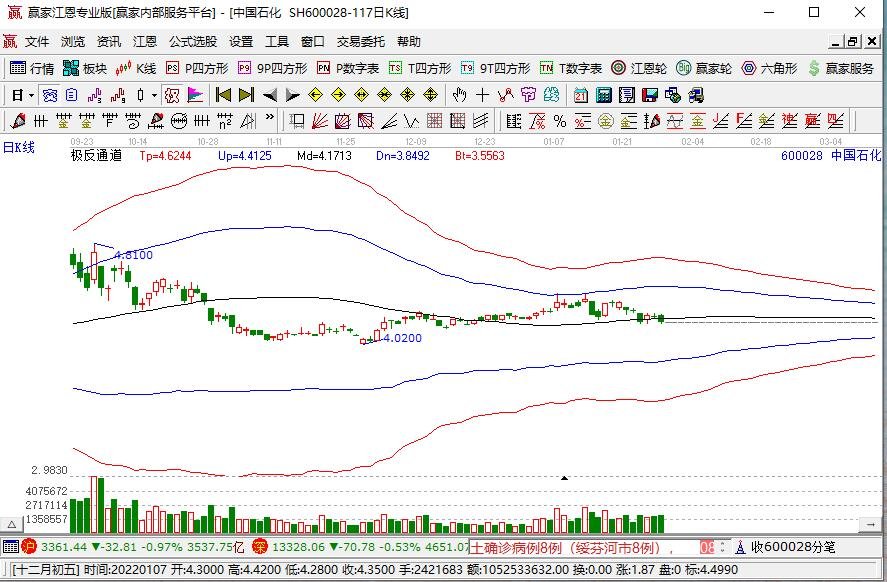The image size is (887, 582).
Task: Open the calculator icon
Action: [x=604, y=95]
